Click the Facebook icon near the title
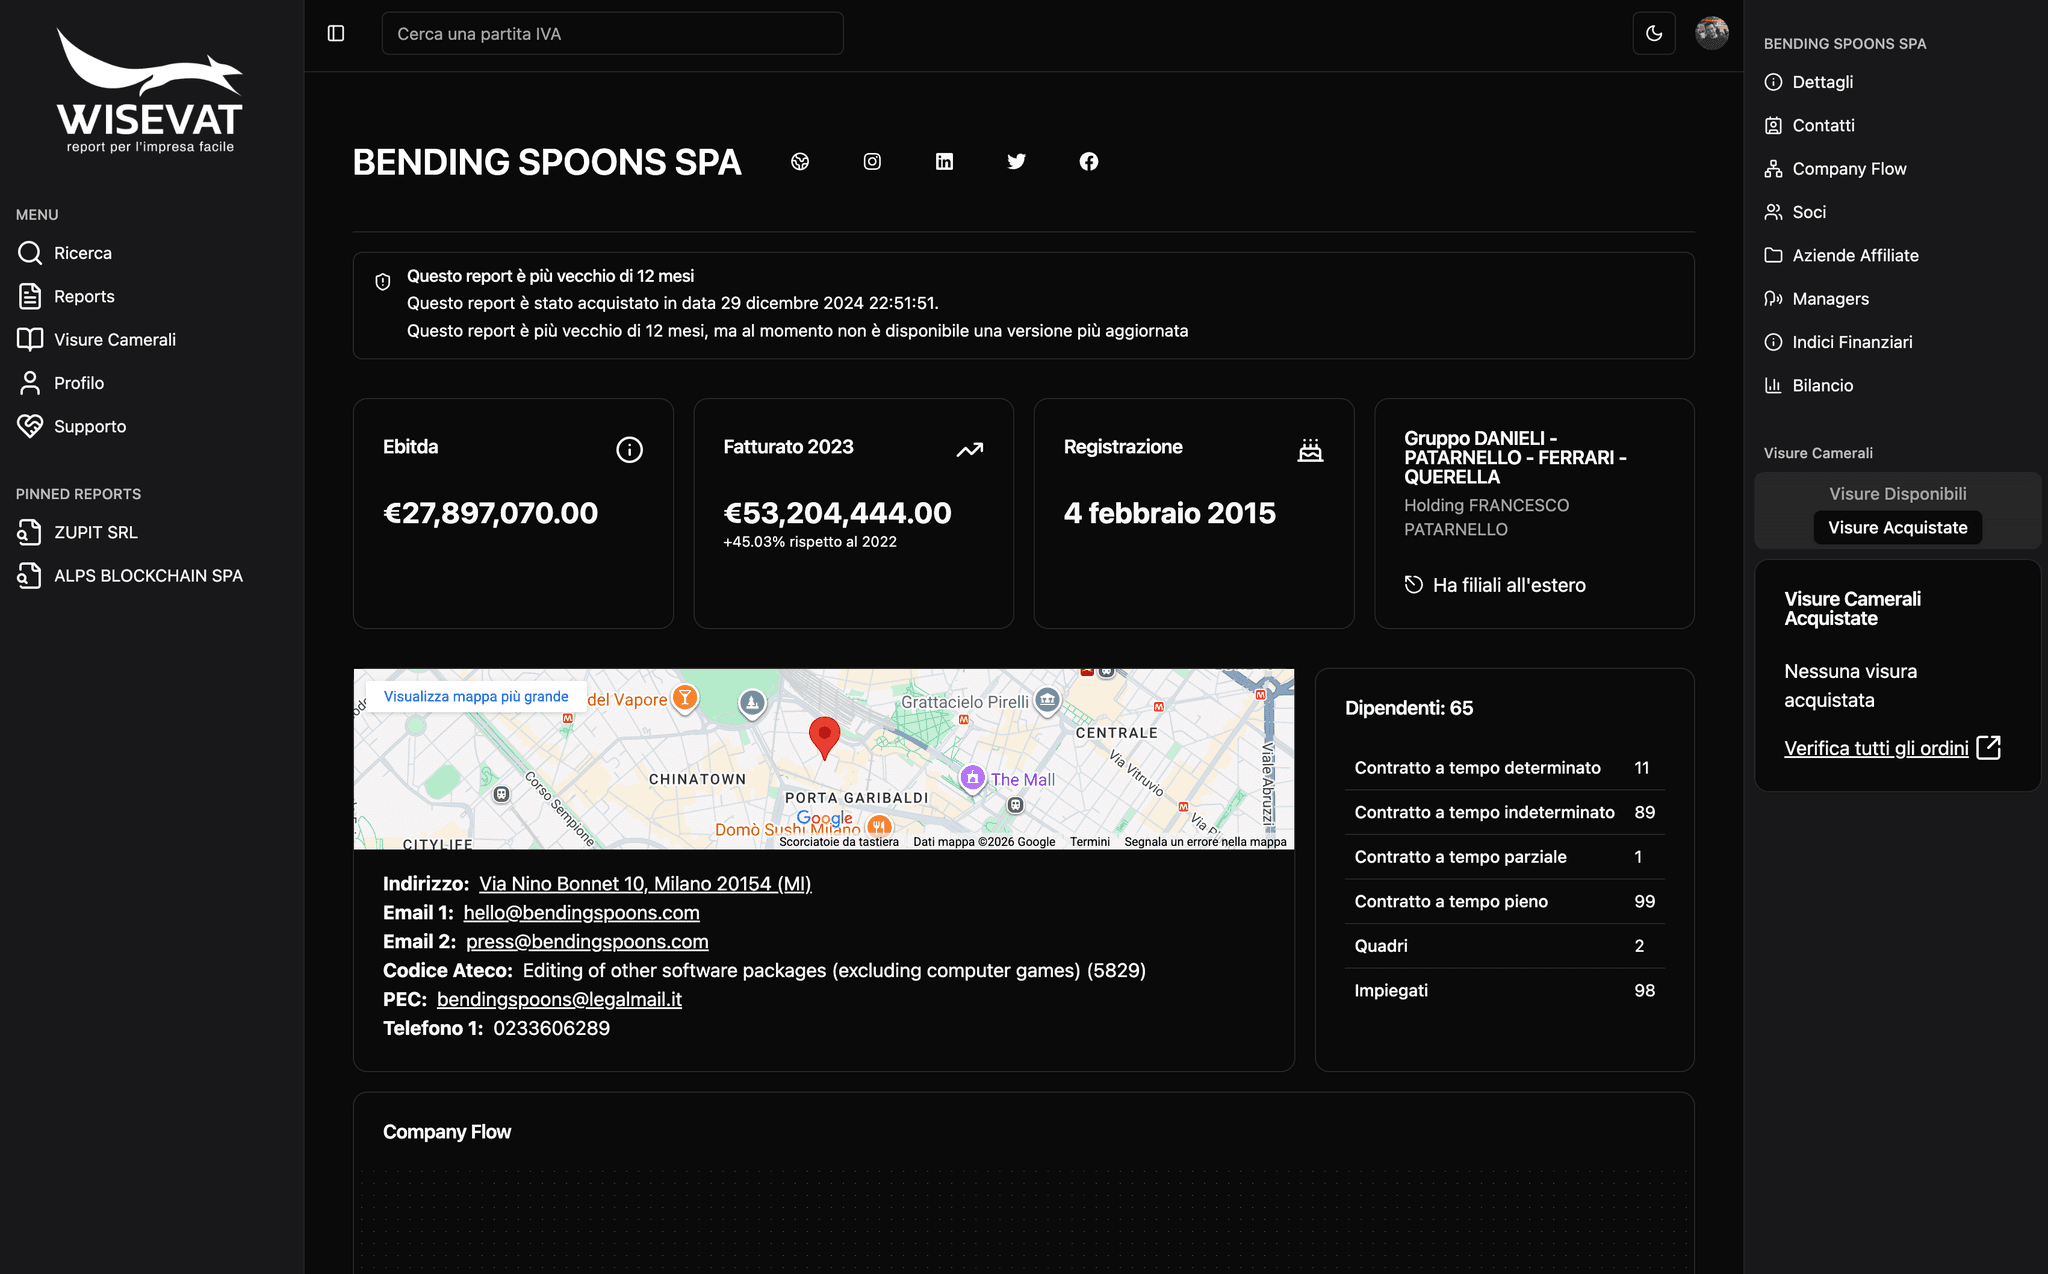2048x1274 pixels. click(x=1089, y=161)
